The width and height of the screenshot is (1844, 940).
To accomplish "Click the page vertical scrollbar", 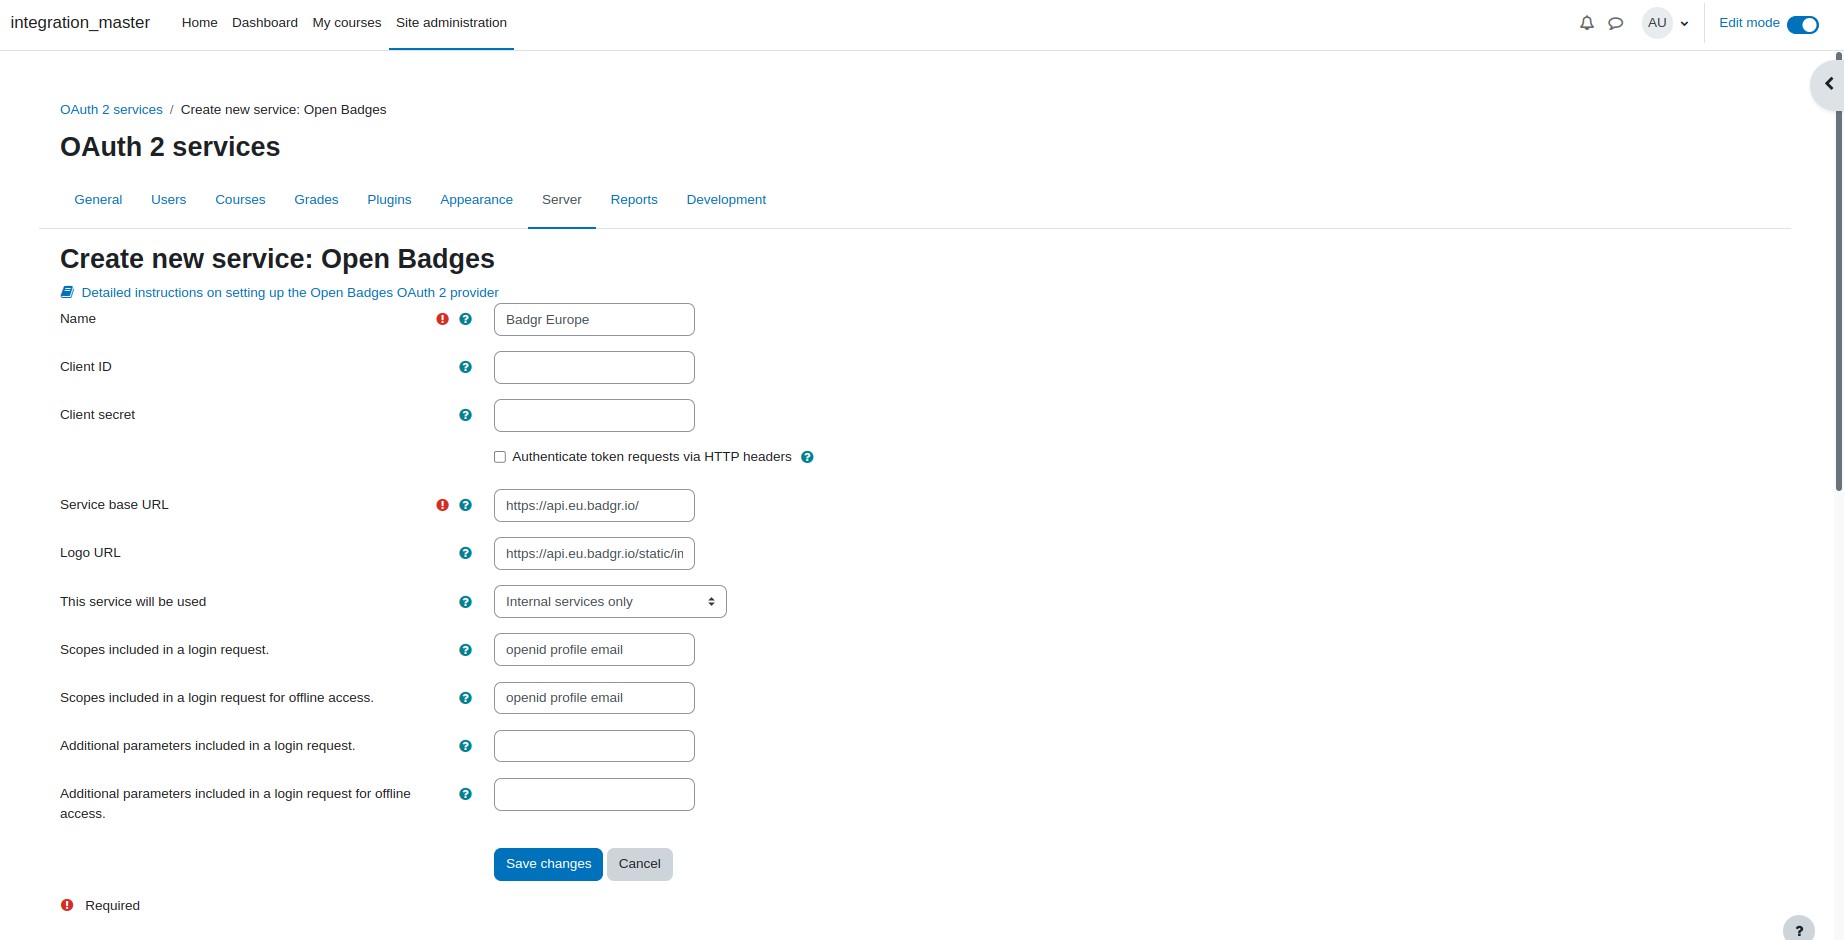I will 1839,270.
